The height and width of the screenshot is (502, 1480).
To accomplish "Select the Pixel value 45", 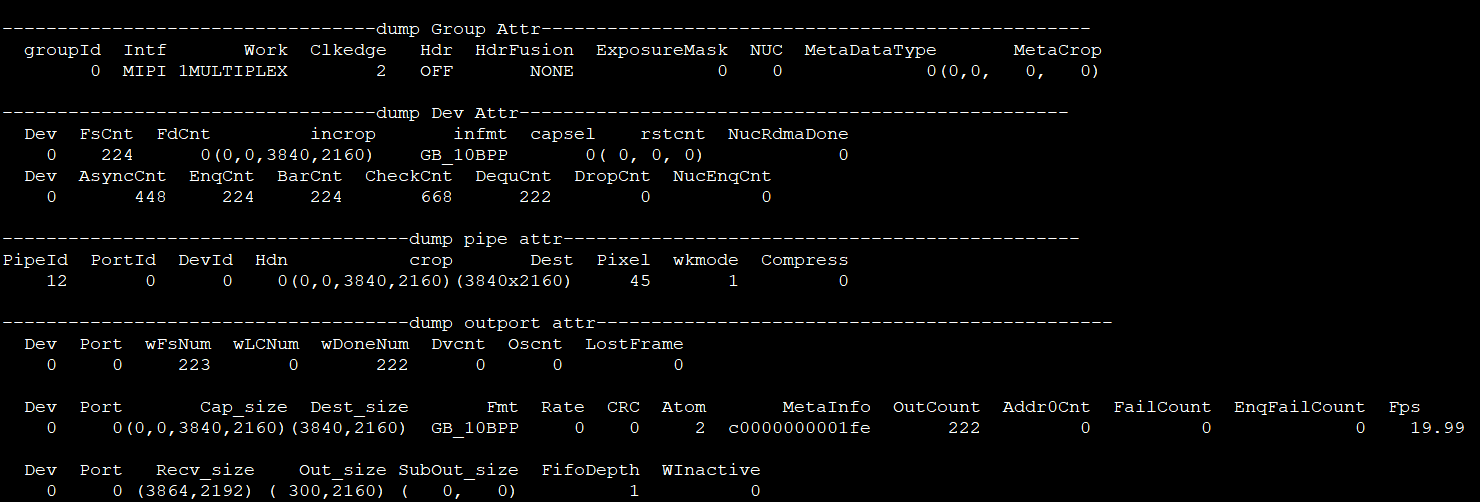I will (639, 281).
